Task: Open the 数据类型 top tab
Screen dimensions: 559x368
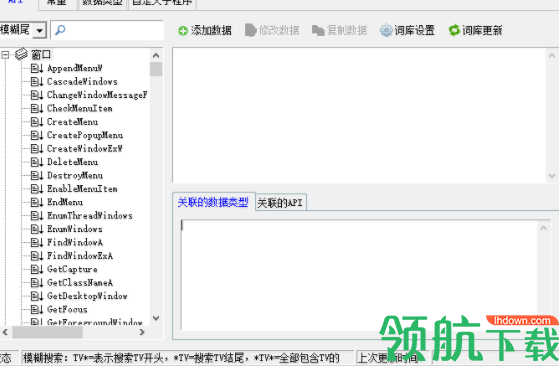Action: 102,3
